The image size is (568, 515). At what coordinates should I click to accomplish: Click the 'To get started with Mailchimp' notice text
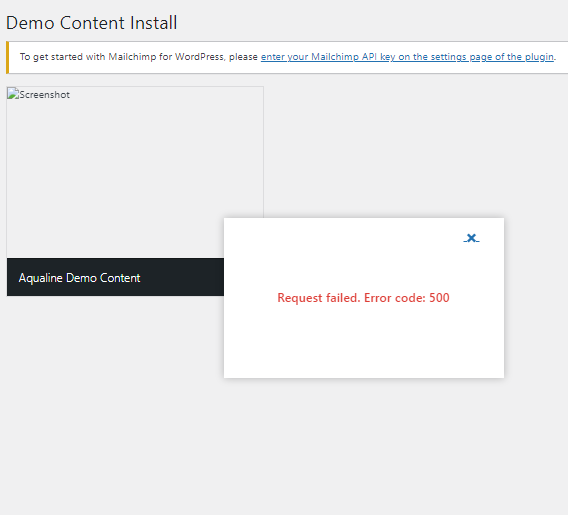coord(139,57)
